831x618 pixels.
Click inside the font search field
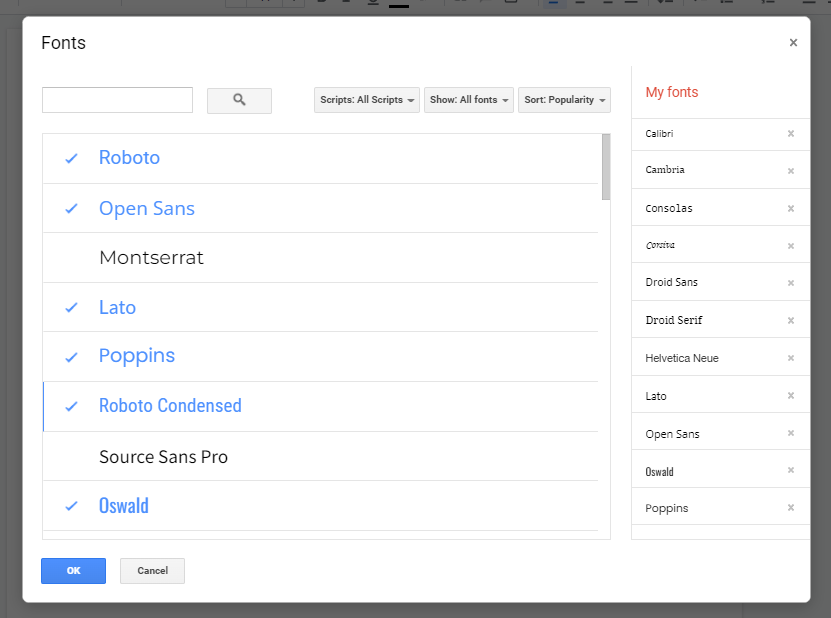click(117, 100)
